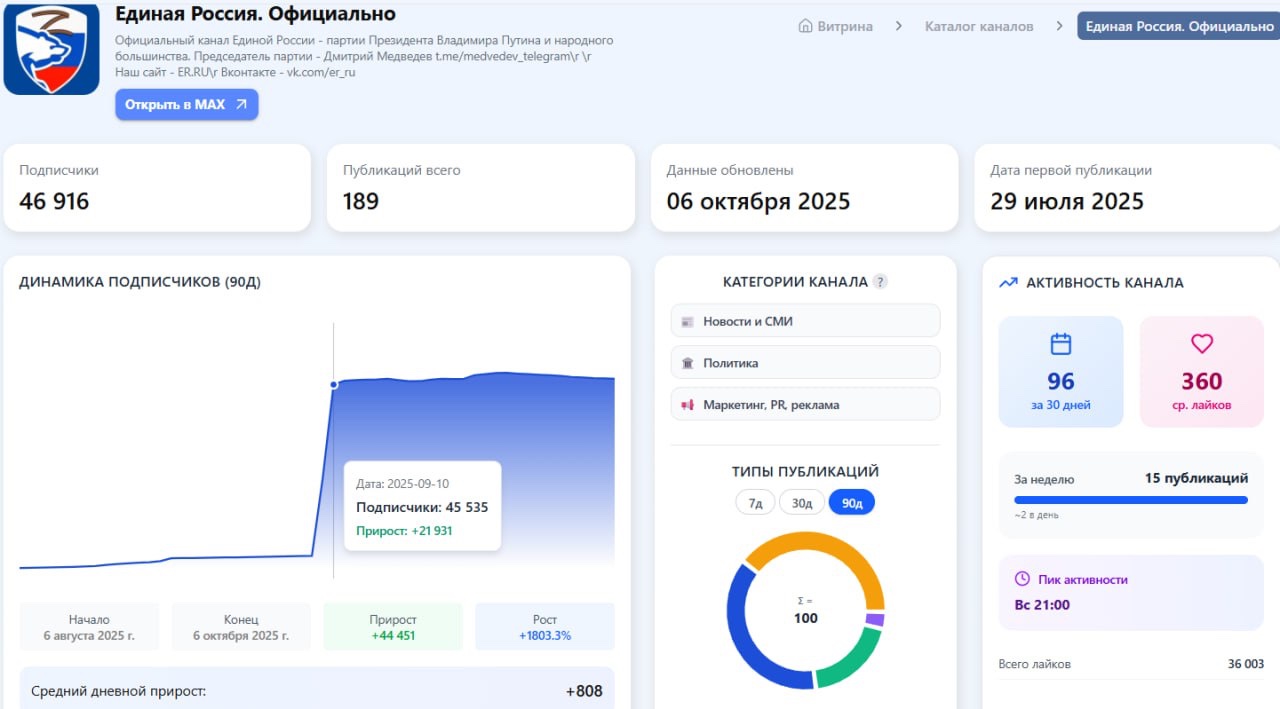1280x709 pixels.
Task: Click the channel title Единая Россия. Официально
Action: click(x=255, y=14)
